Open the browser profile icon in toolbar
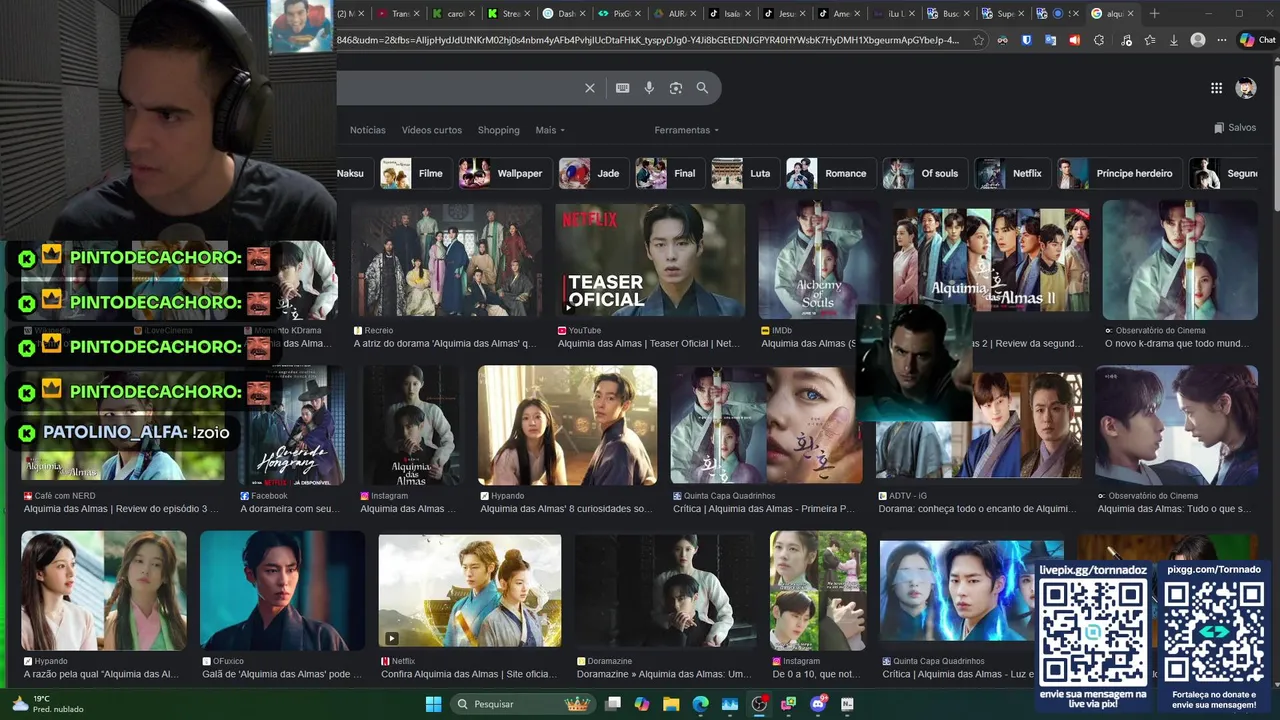 pyautogui.click(x=1198, y=40)
